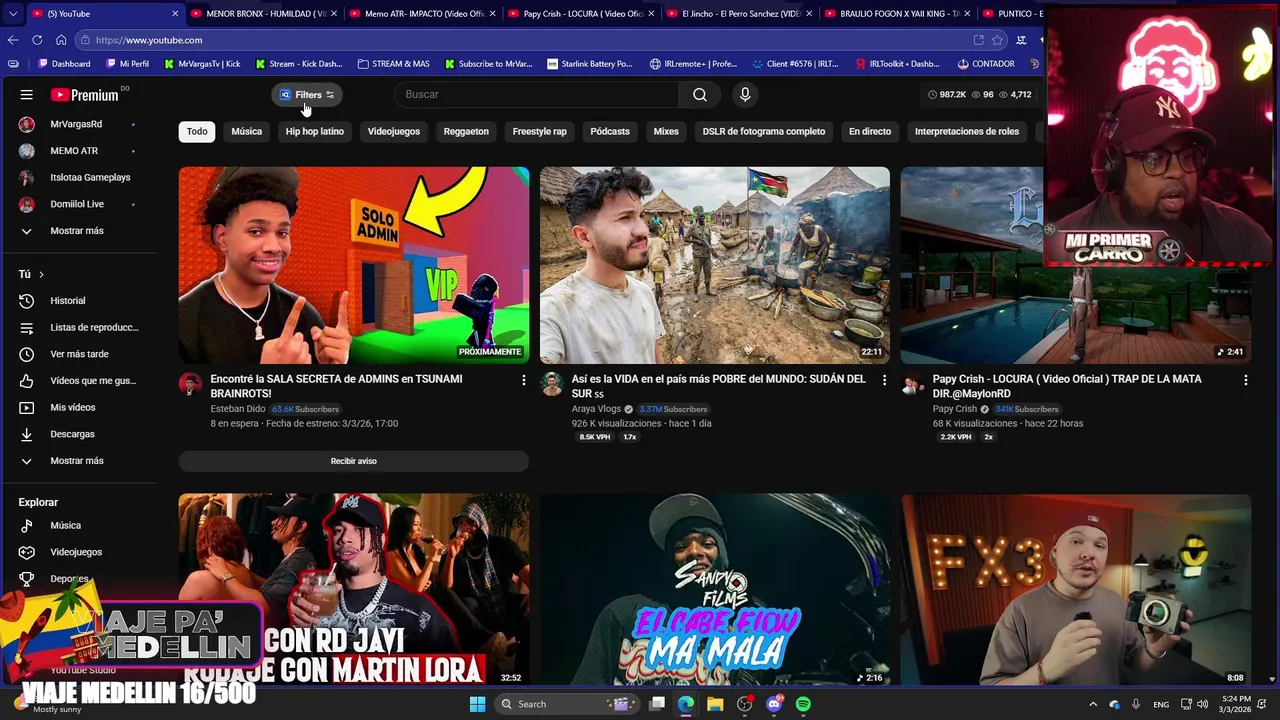Open SUDÁN DEL SUR video thumbnail

click(x=715, y=265)
